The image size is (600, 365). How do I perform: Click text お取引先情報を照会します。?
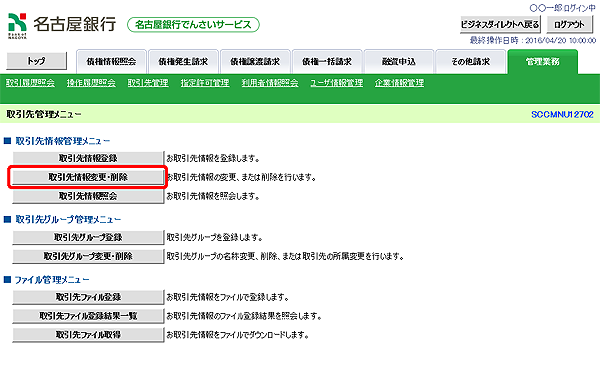coord(213,196)
